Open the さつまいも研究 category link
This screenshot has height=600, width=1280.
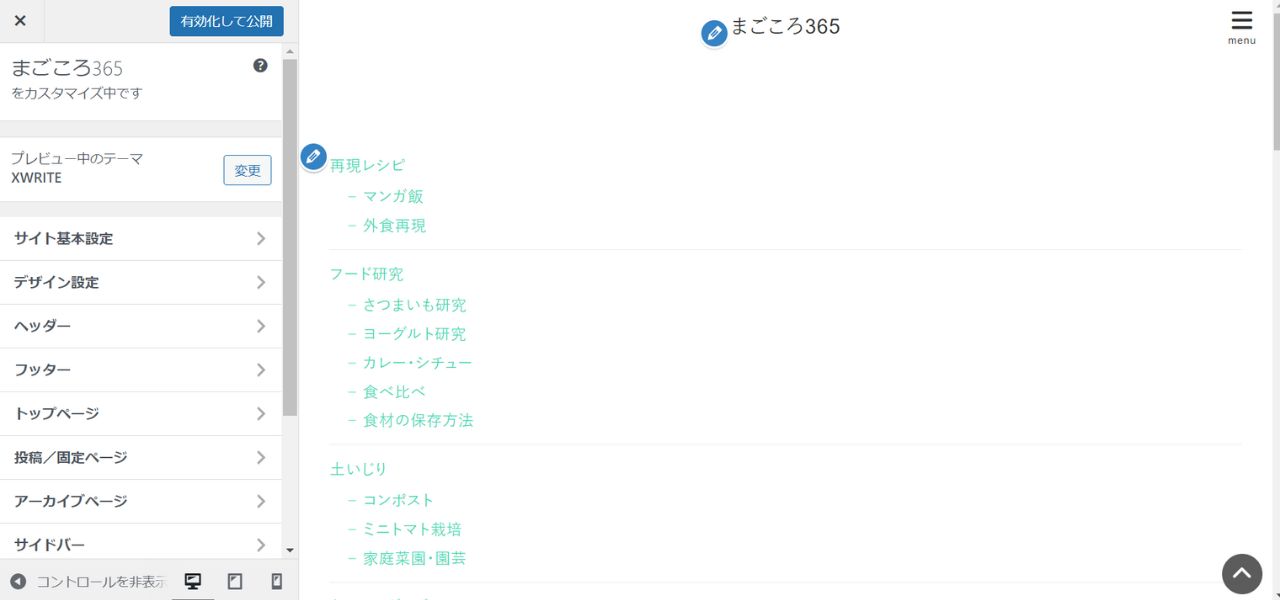click(414, 305)
